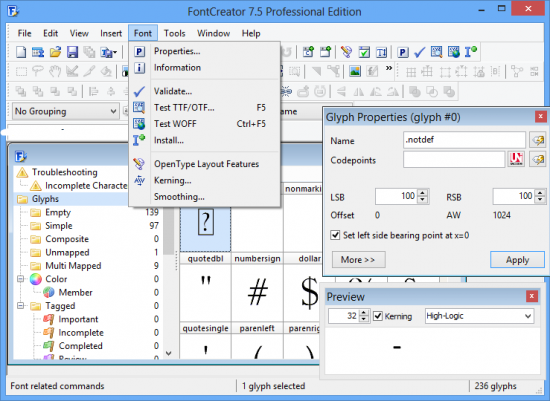Viewport: 550px width, 401px height.
Task: Click the generate codepoints icon at row end
Action: [538, 159]
